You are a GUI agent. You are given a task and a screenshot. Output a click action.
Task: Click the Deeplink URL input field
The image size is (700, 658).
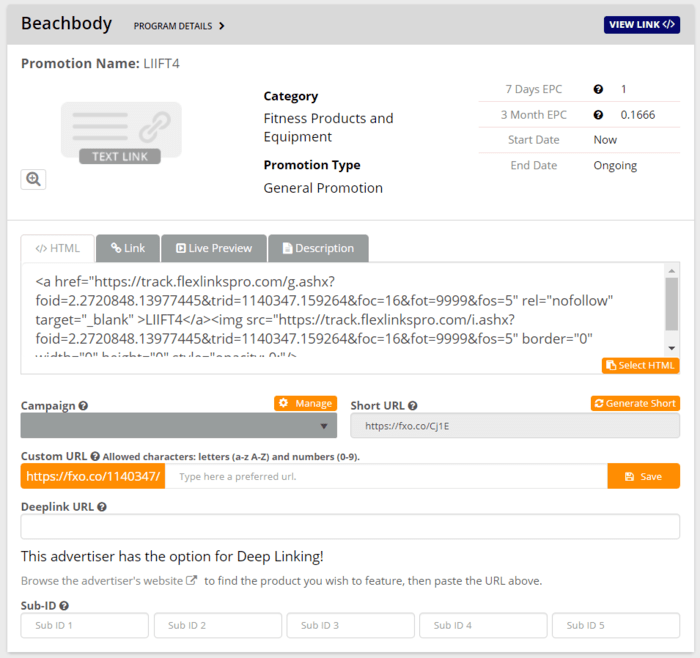coord(350,527)
